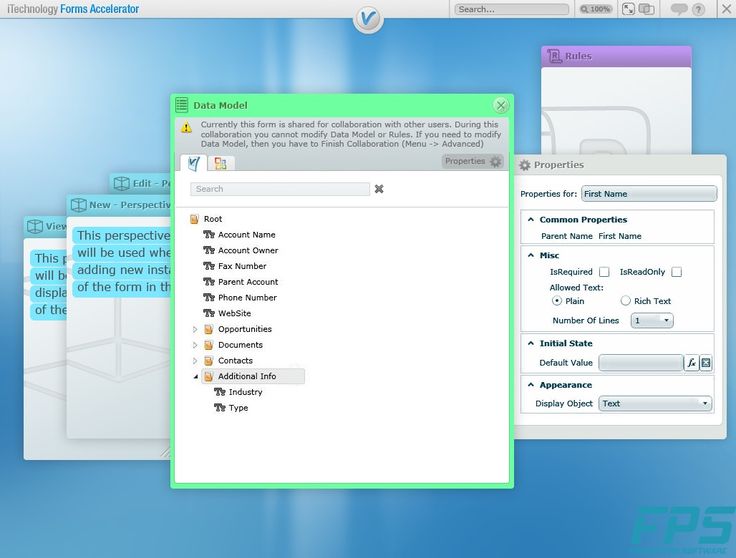Click the Default Value input field
Screen dimensions: 736x558
[x=641, y=363]
